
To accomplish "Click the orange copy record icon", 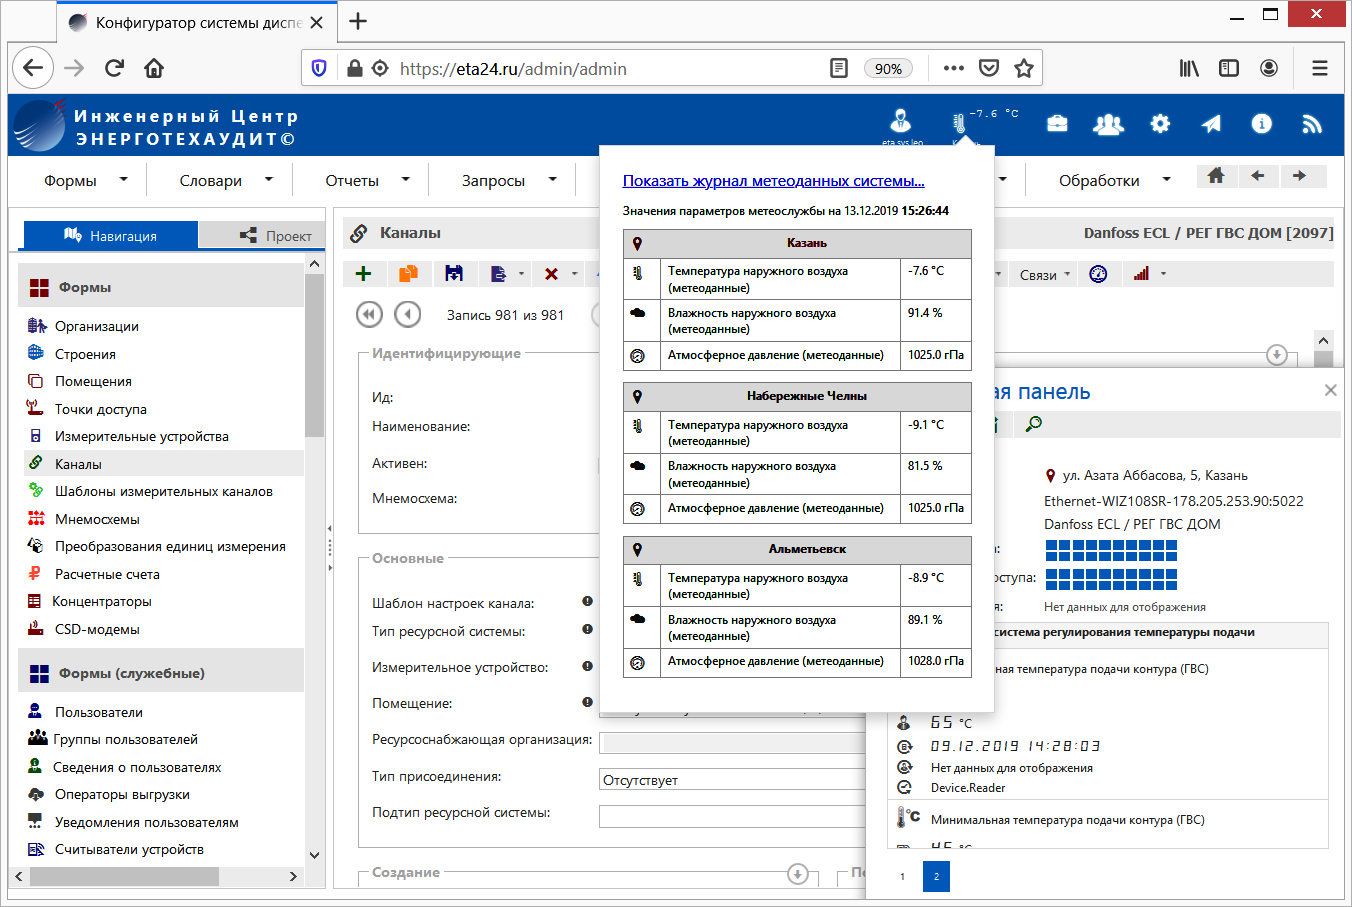I will coord(408,274).
